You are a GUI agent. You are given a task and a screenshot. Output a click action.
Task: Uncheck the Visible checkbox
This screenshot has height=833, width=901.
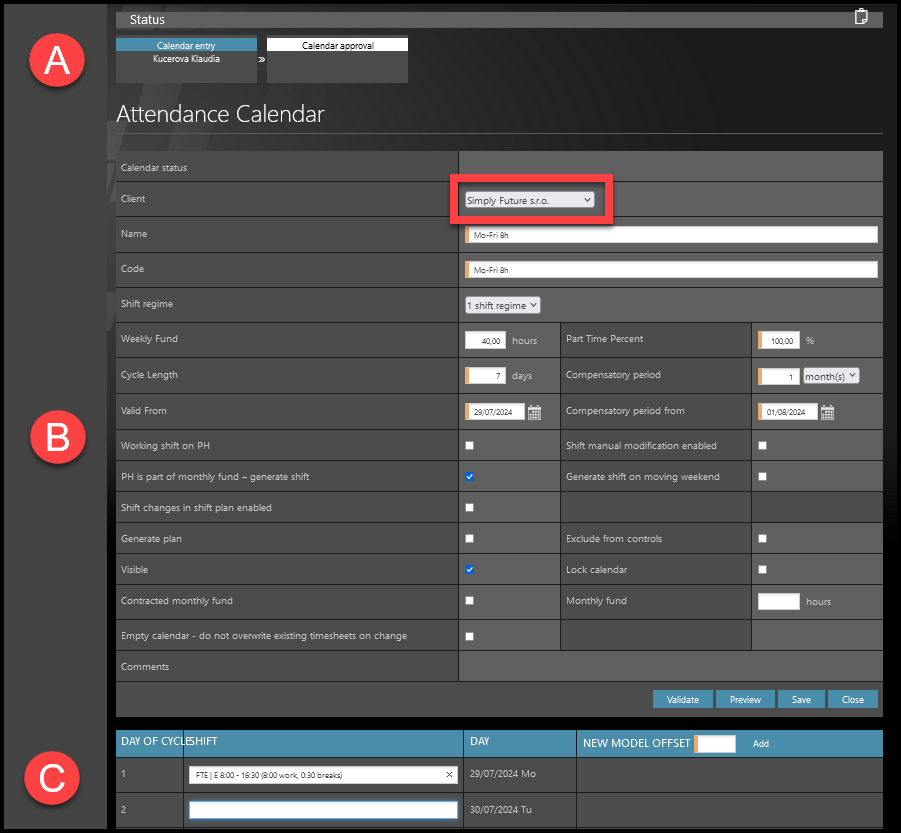click(x=469, y=569)
